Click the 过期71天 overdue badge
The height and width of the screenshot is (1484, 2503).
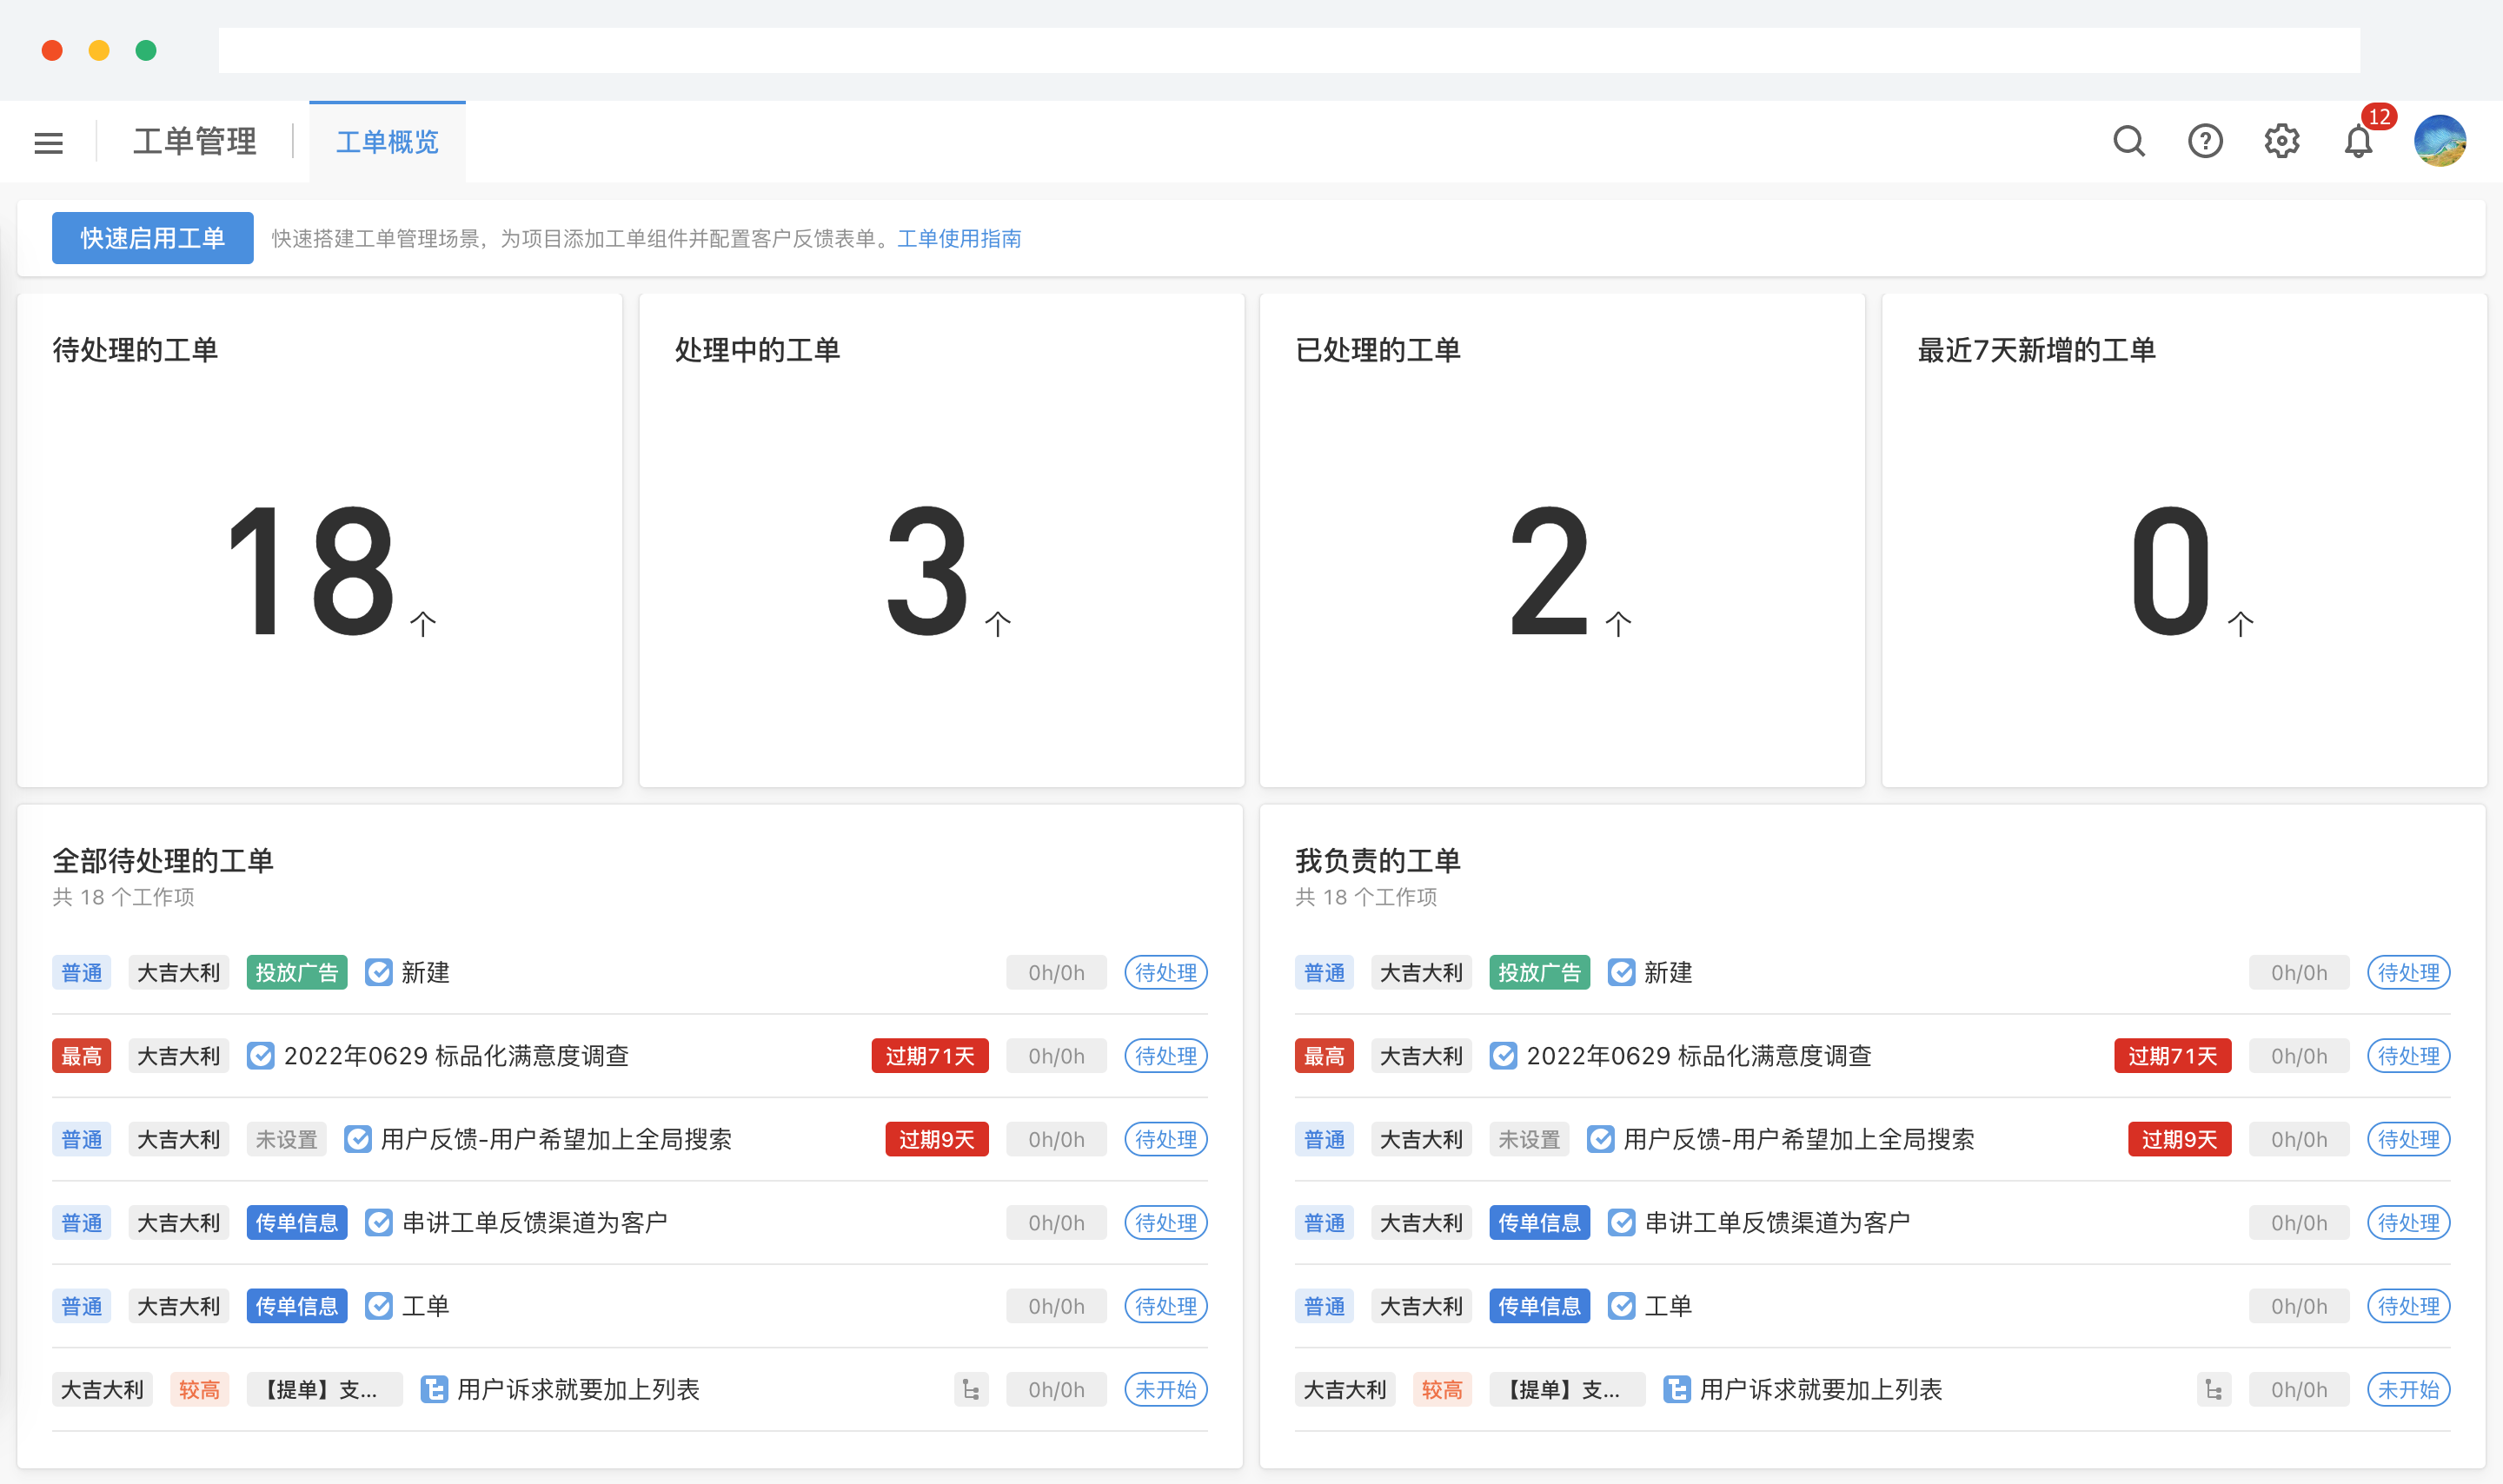(x=930, y=1055)
